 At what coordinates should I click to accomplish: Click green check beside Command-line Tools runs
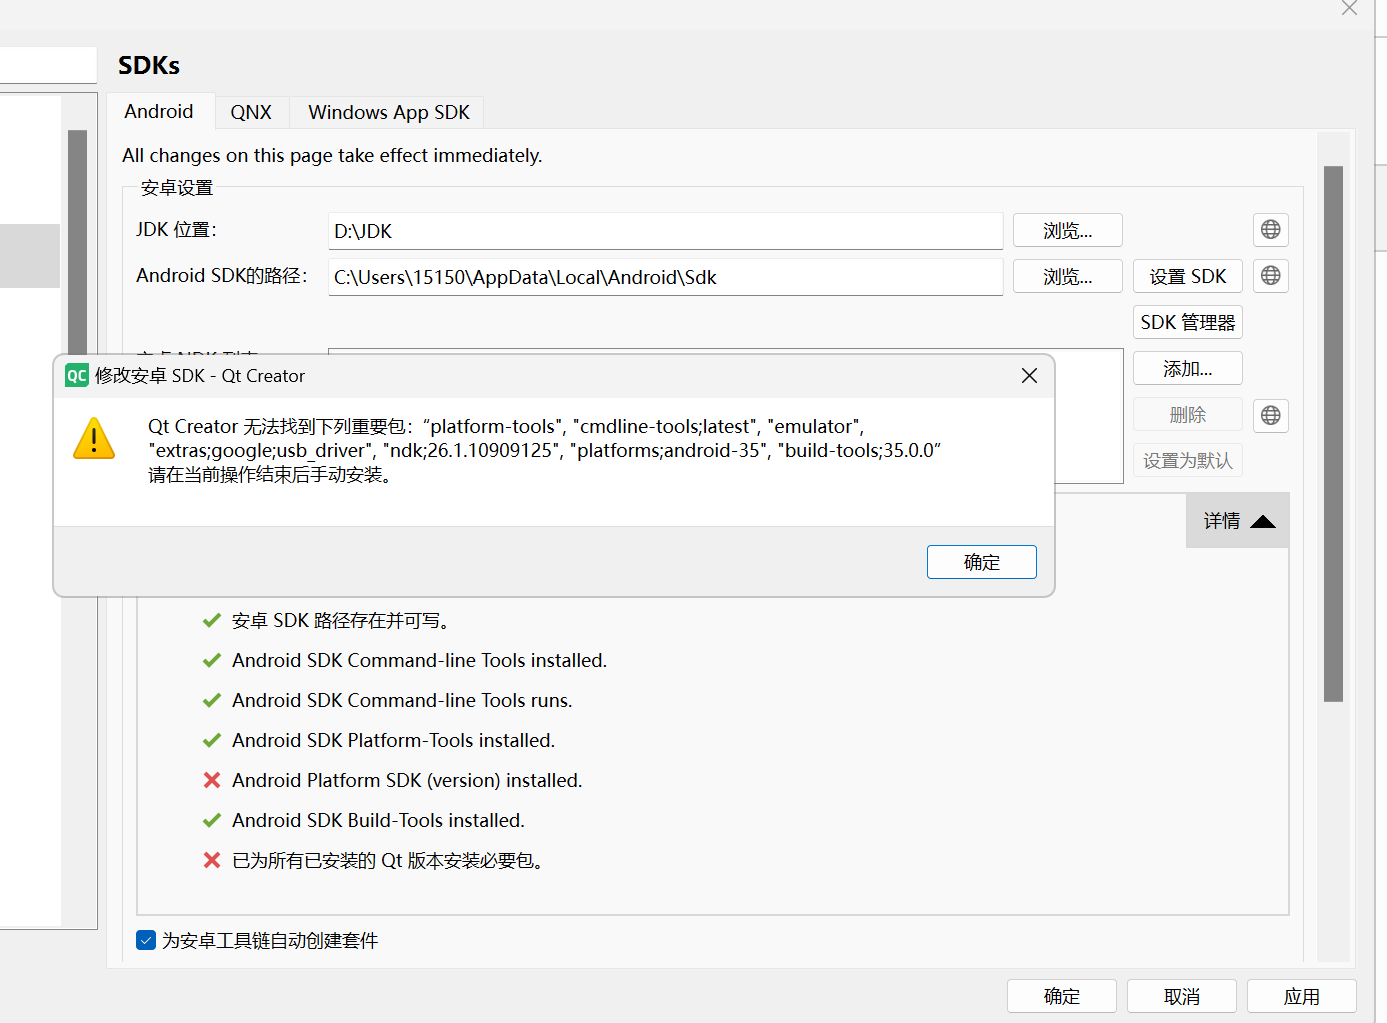coord(212,700)
